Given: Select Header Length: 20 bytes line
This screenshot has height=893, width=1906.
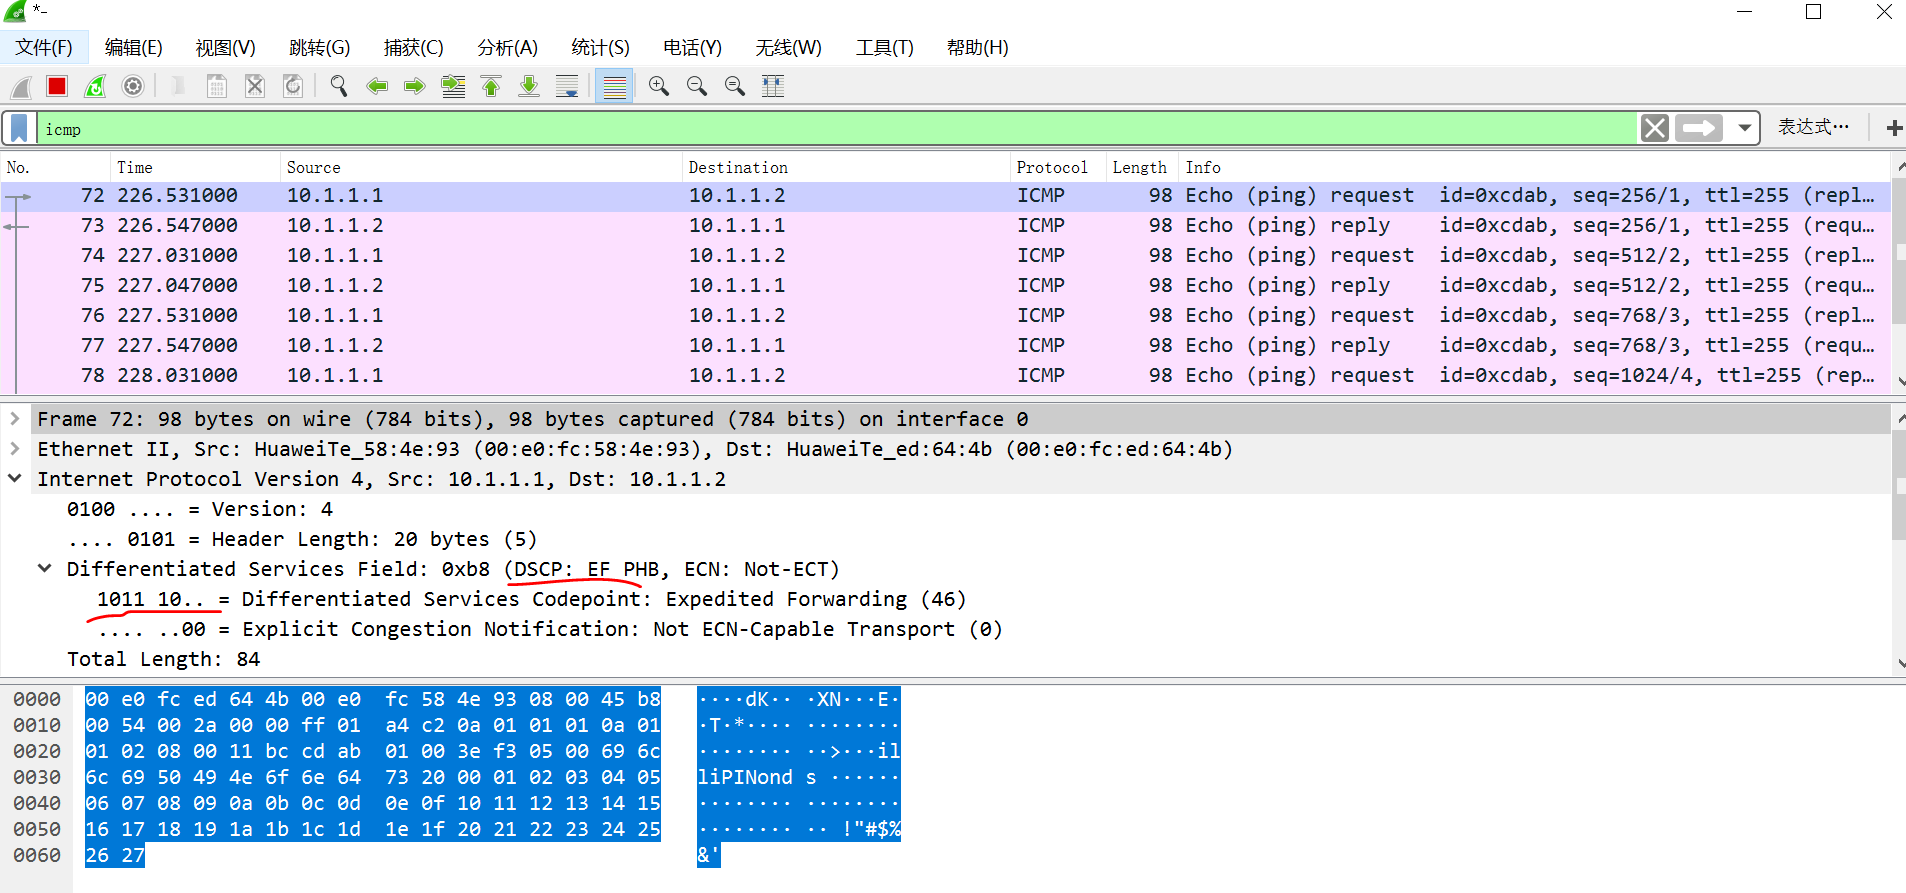Looking at the screenshot, I should tap(302, 539).
